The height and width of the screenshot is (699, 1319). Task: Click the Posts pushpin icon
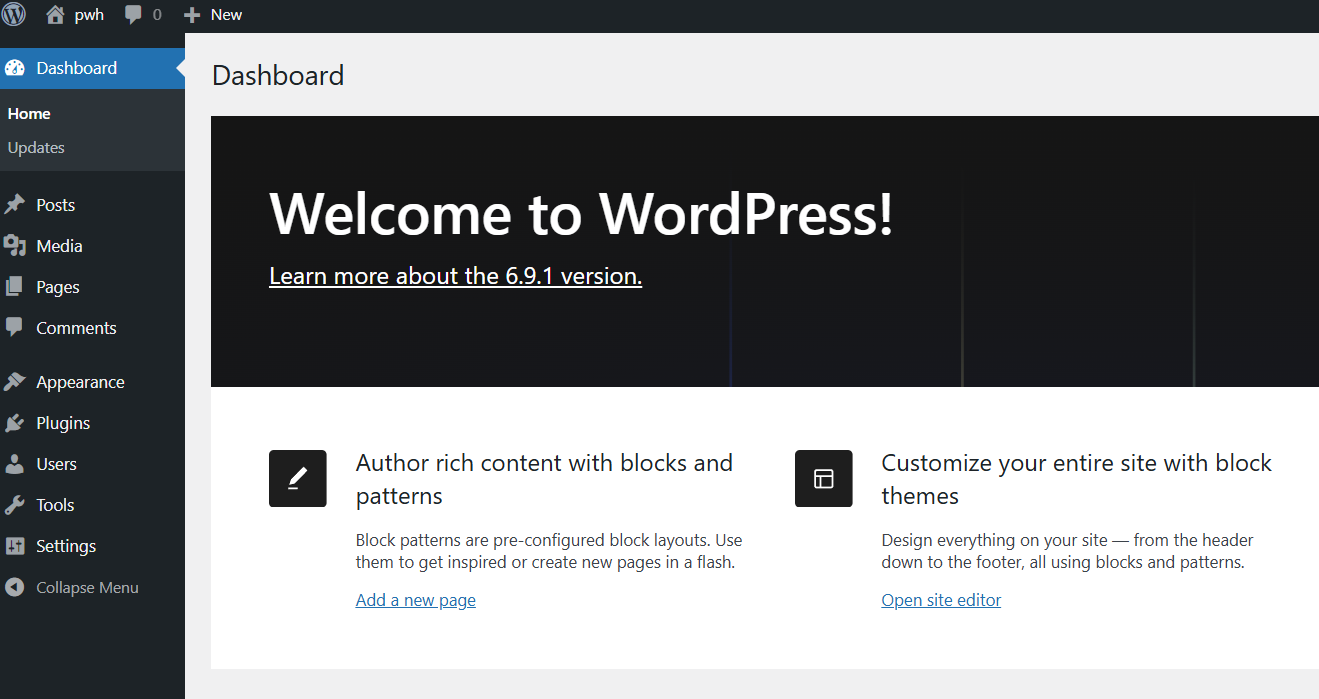[15, 205]
